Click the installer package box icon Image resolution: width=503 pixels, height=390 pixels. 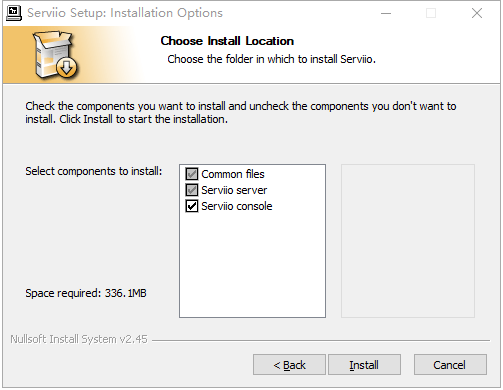click(x=56, y=55)
